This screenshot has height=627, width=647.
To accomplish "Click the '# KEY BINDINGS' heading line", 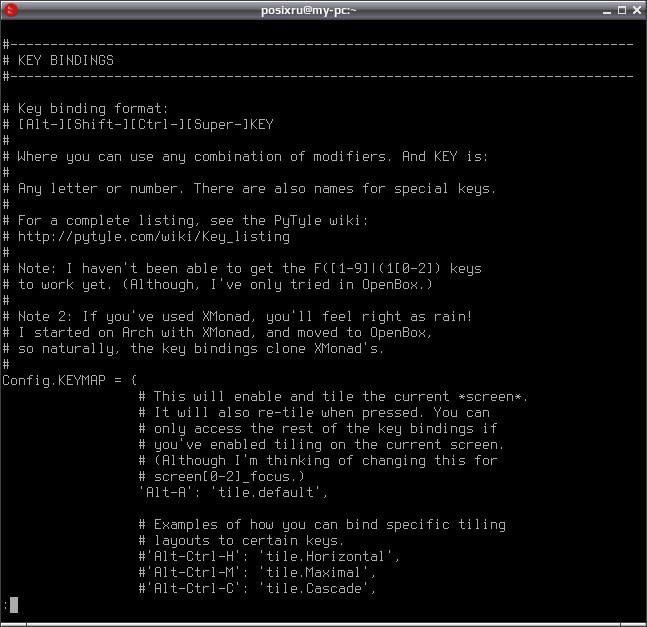I will pos(58,61).
